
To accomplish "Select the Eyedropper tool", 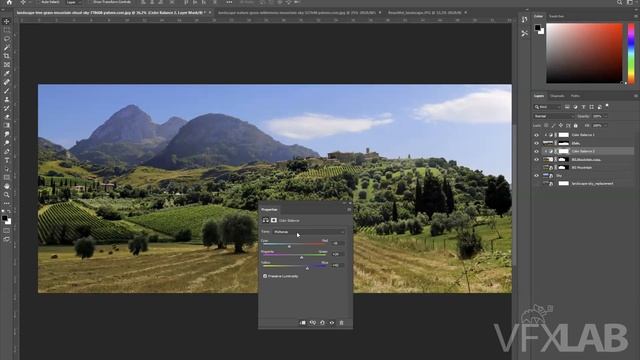I will (x=7, y=73).
